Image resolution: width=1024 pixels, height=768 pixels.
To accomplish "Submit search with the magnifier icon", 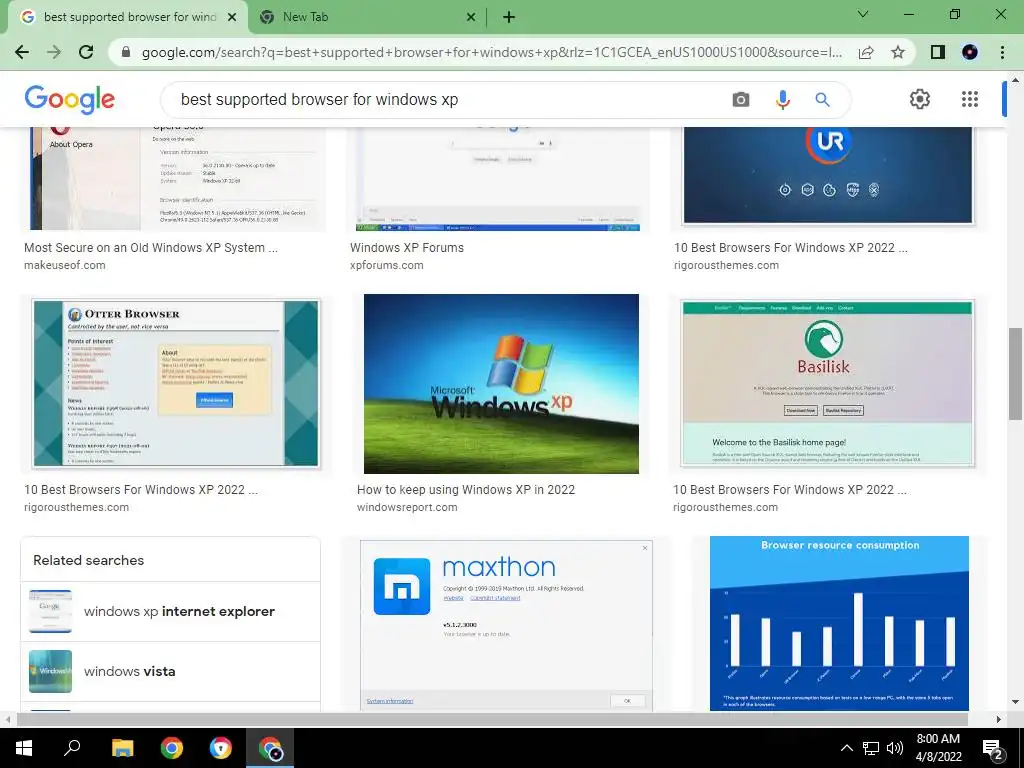I will tap(822, 99).
